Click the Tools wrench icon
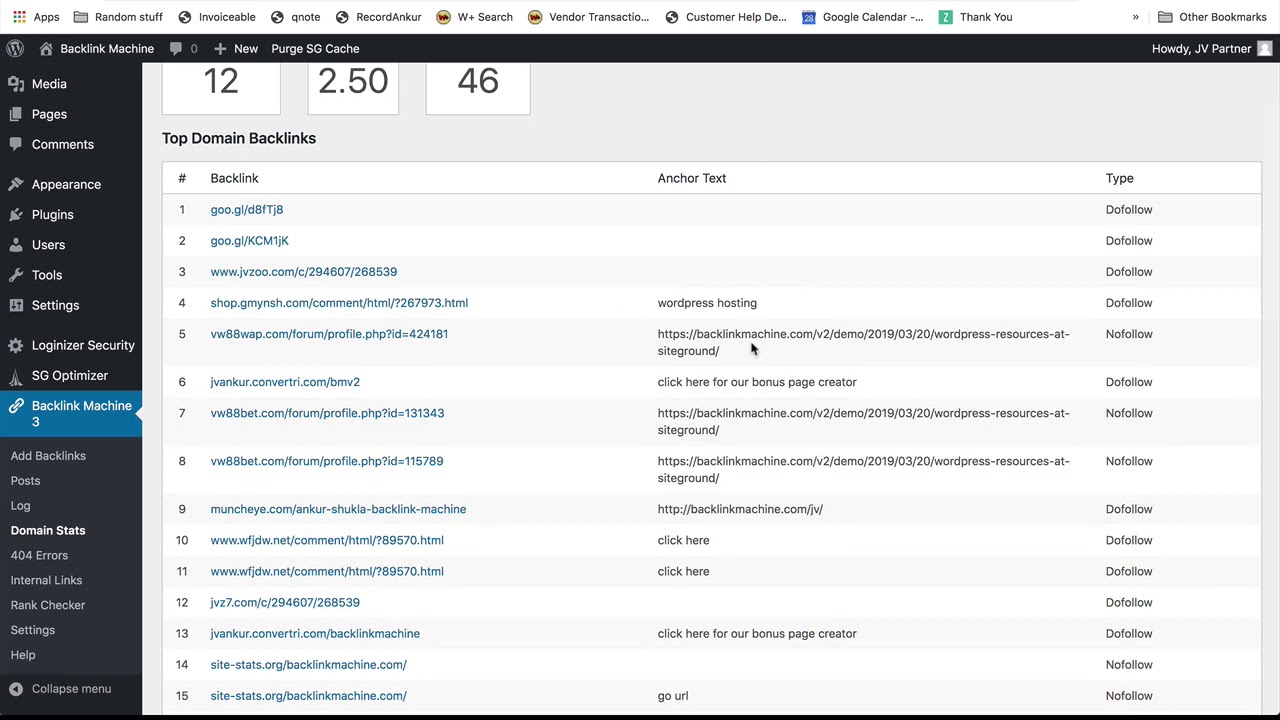 click(x=16, y=275)
